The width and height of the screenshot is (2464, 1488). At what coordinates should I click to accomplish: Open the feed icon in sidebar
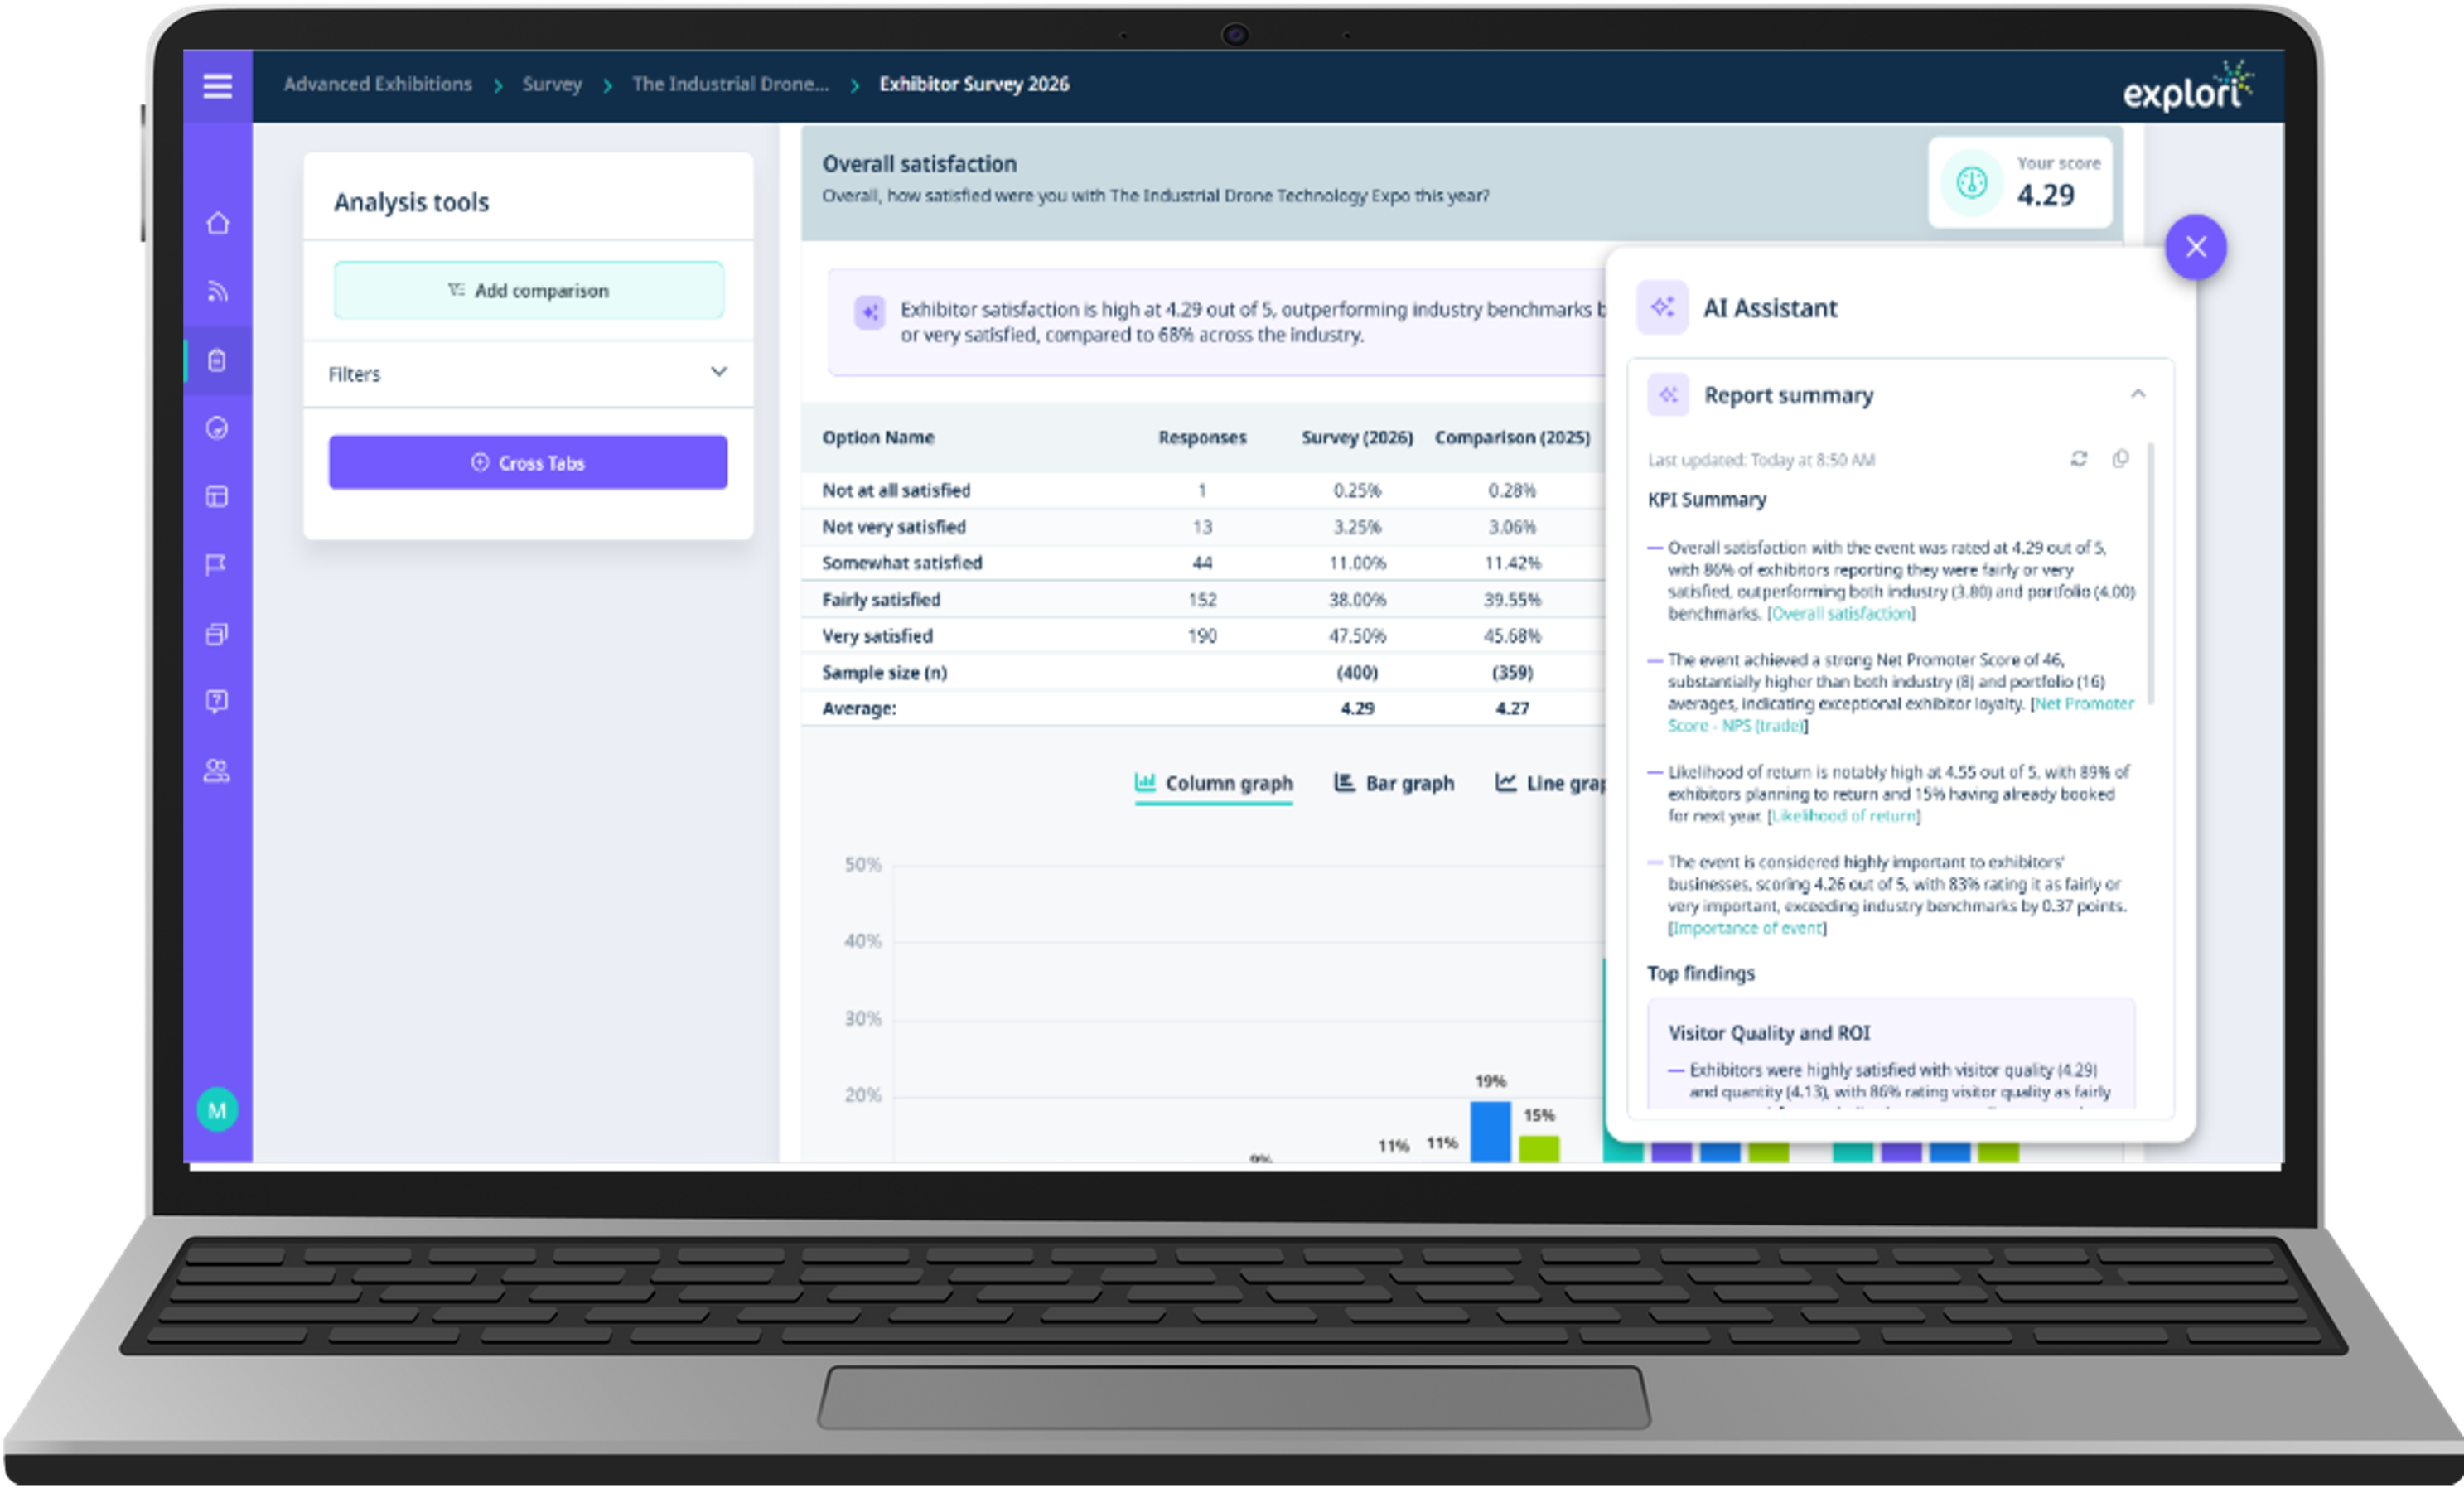pyautogui.click(x=217, y=291)
